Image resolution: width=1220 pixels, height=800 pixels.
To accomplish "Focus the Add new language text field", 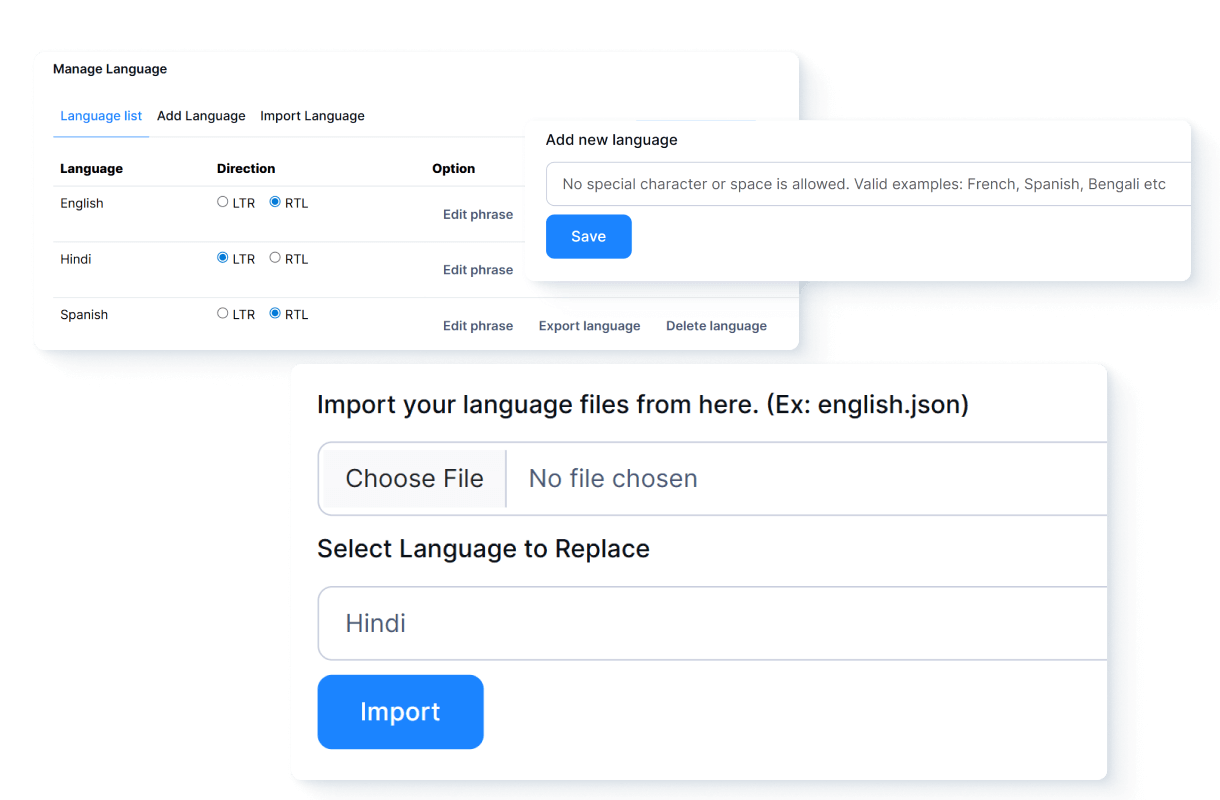I will (864, 184).
